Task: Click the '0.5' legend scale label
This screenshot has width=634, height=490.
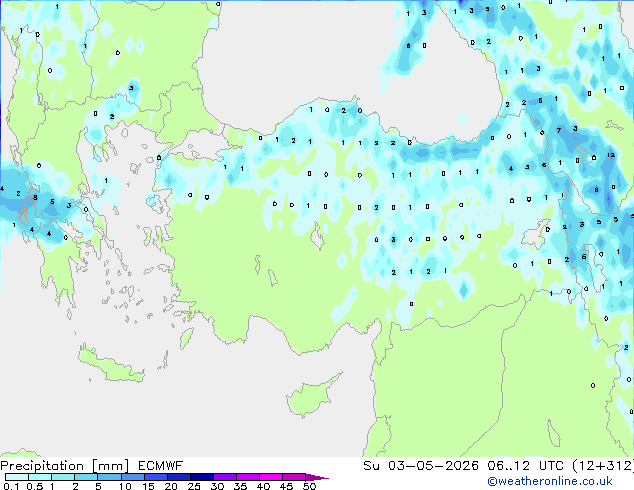Action: (35, 486)
